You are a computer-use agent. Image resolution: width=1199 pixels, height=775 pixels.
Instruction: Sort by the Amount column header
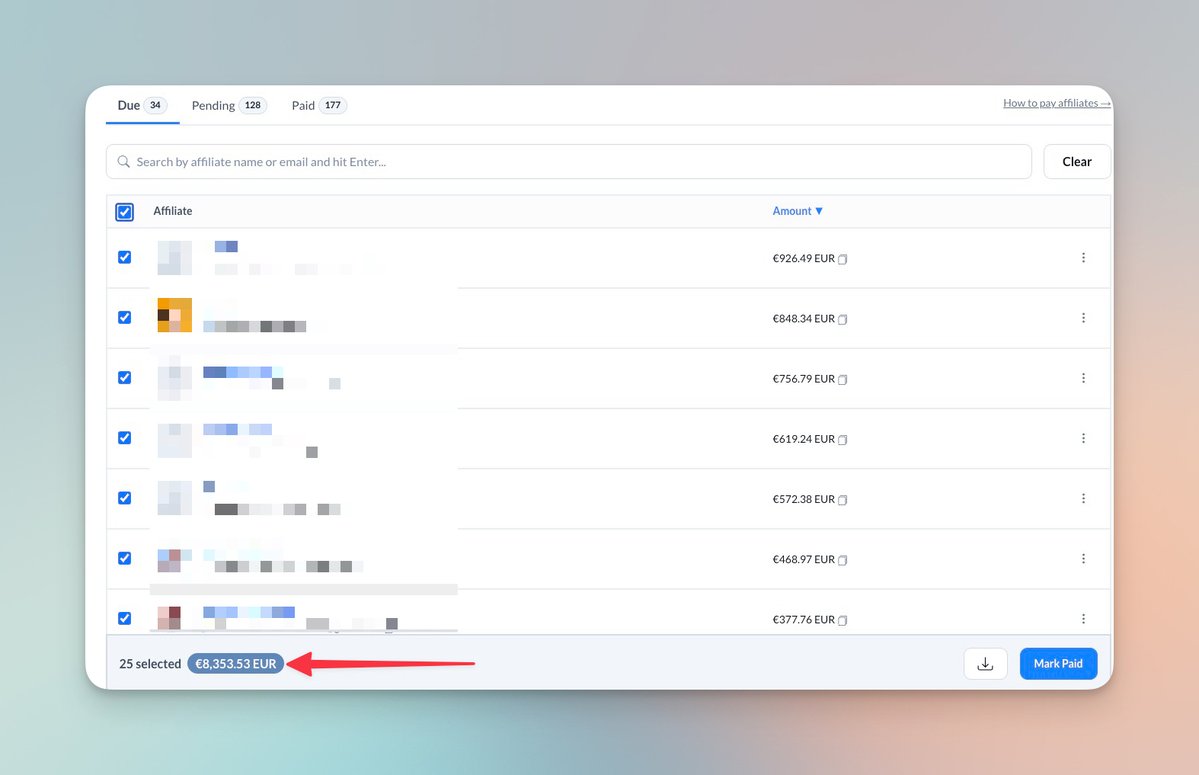(798, 211)
